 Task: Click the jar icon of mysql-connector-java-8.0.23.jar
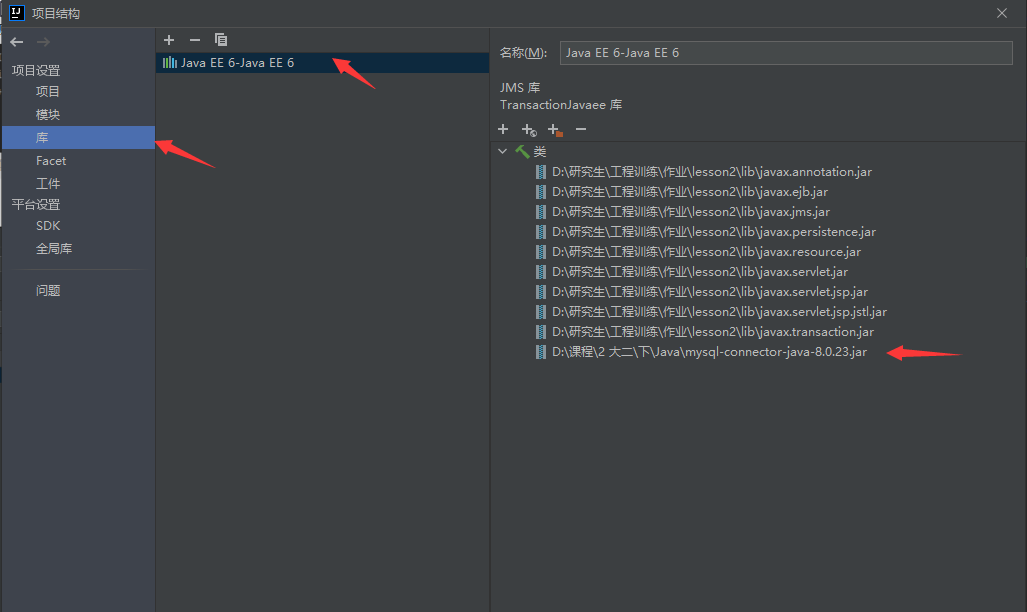(540, 352)
